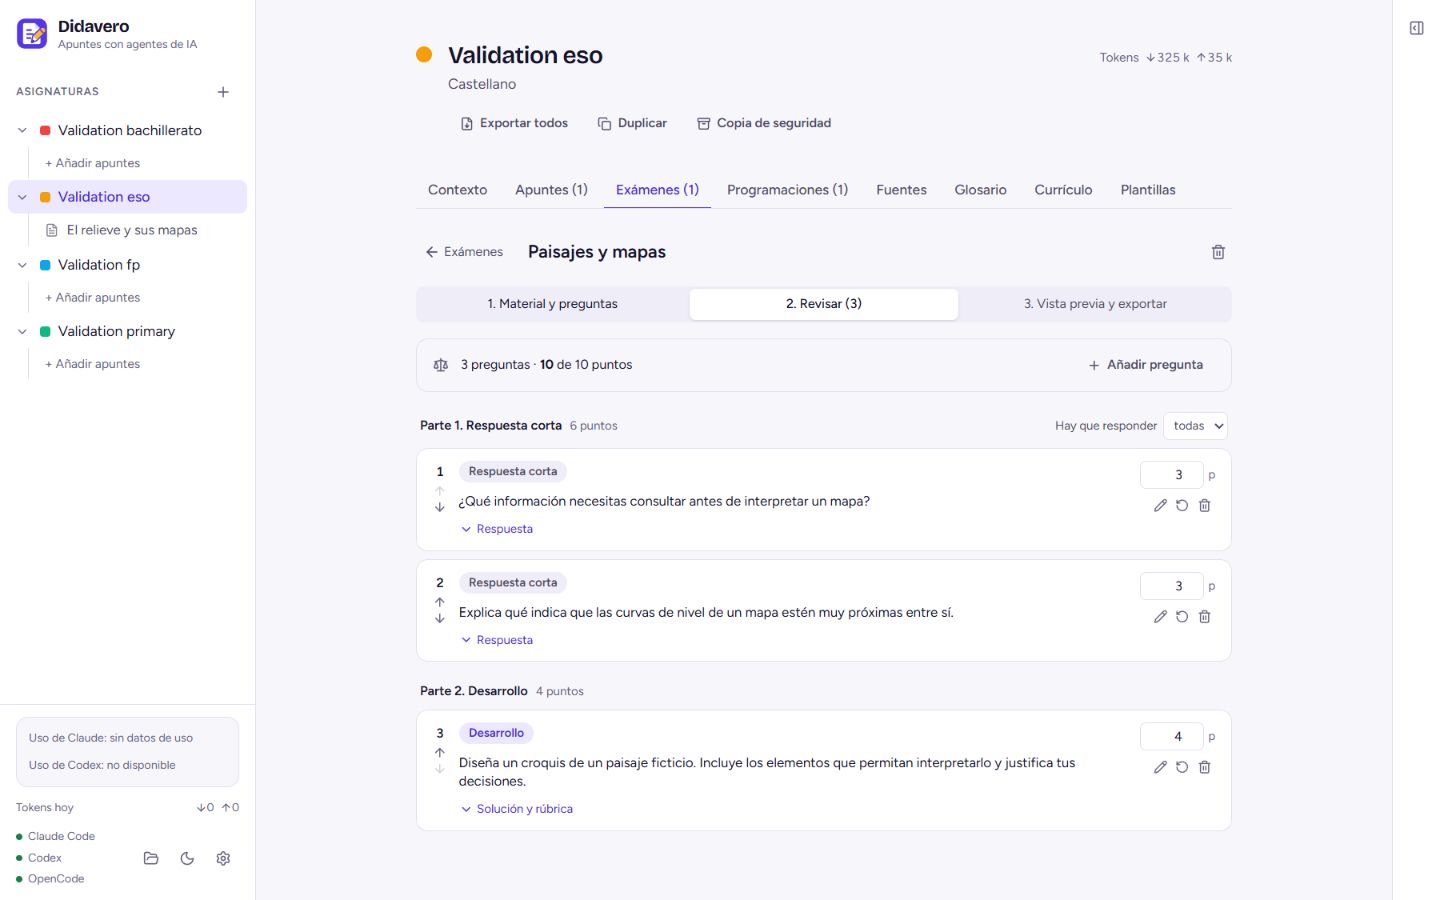Screen dimensions: 1440x900
Task: Click the orange subject color dot by title
Action: pos(424,54)
